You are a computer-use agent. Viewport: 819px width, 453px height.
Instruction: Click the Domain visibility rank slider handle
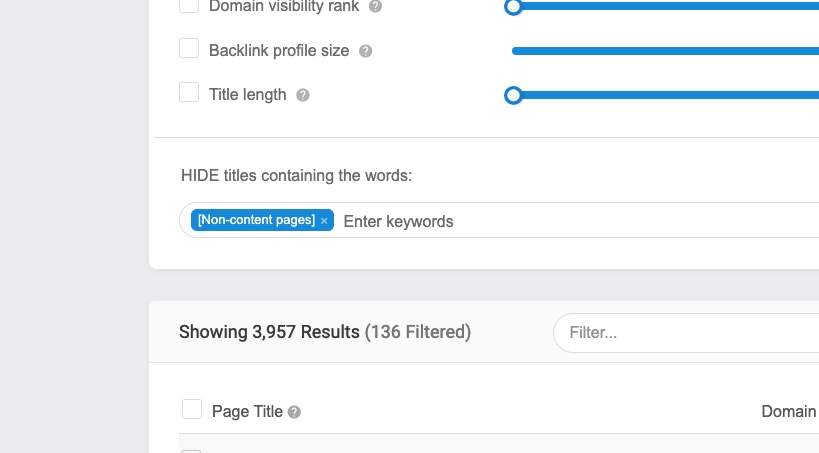513,7
